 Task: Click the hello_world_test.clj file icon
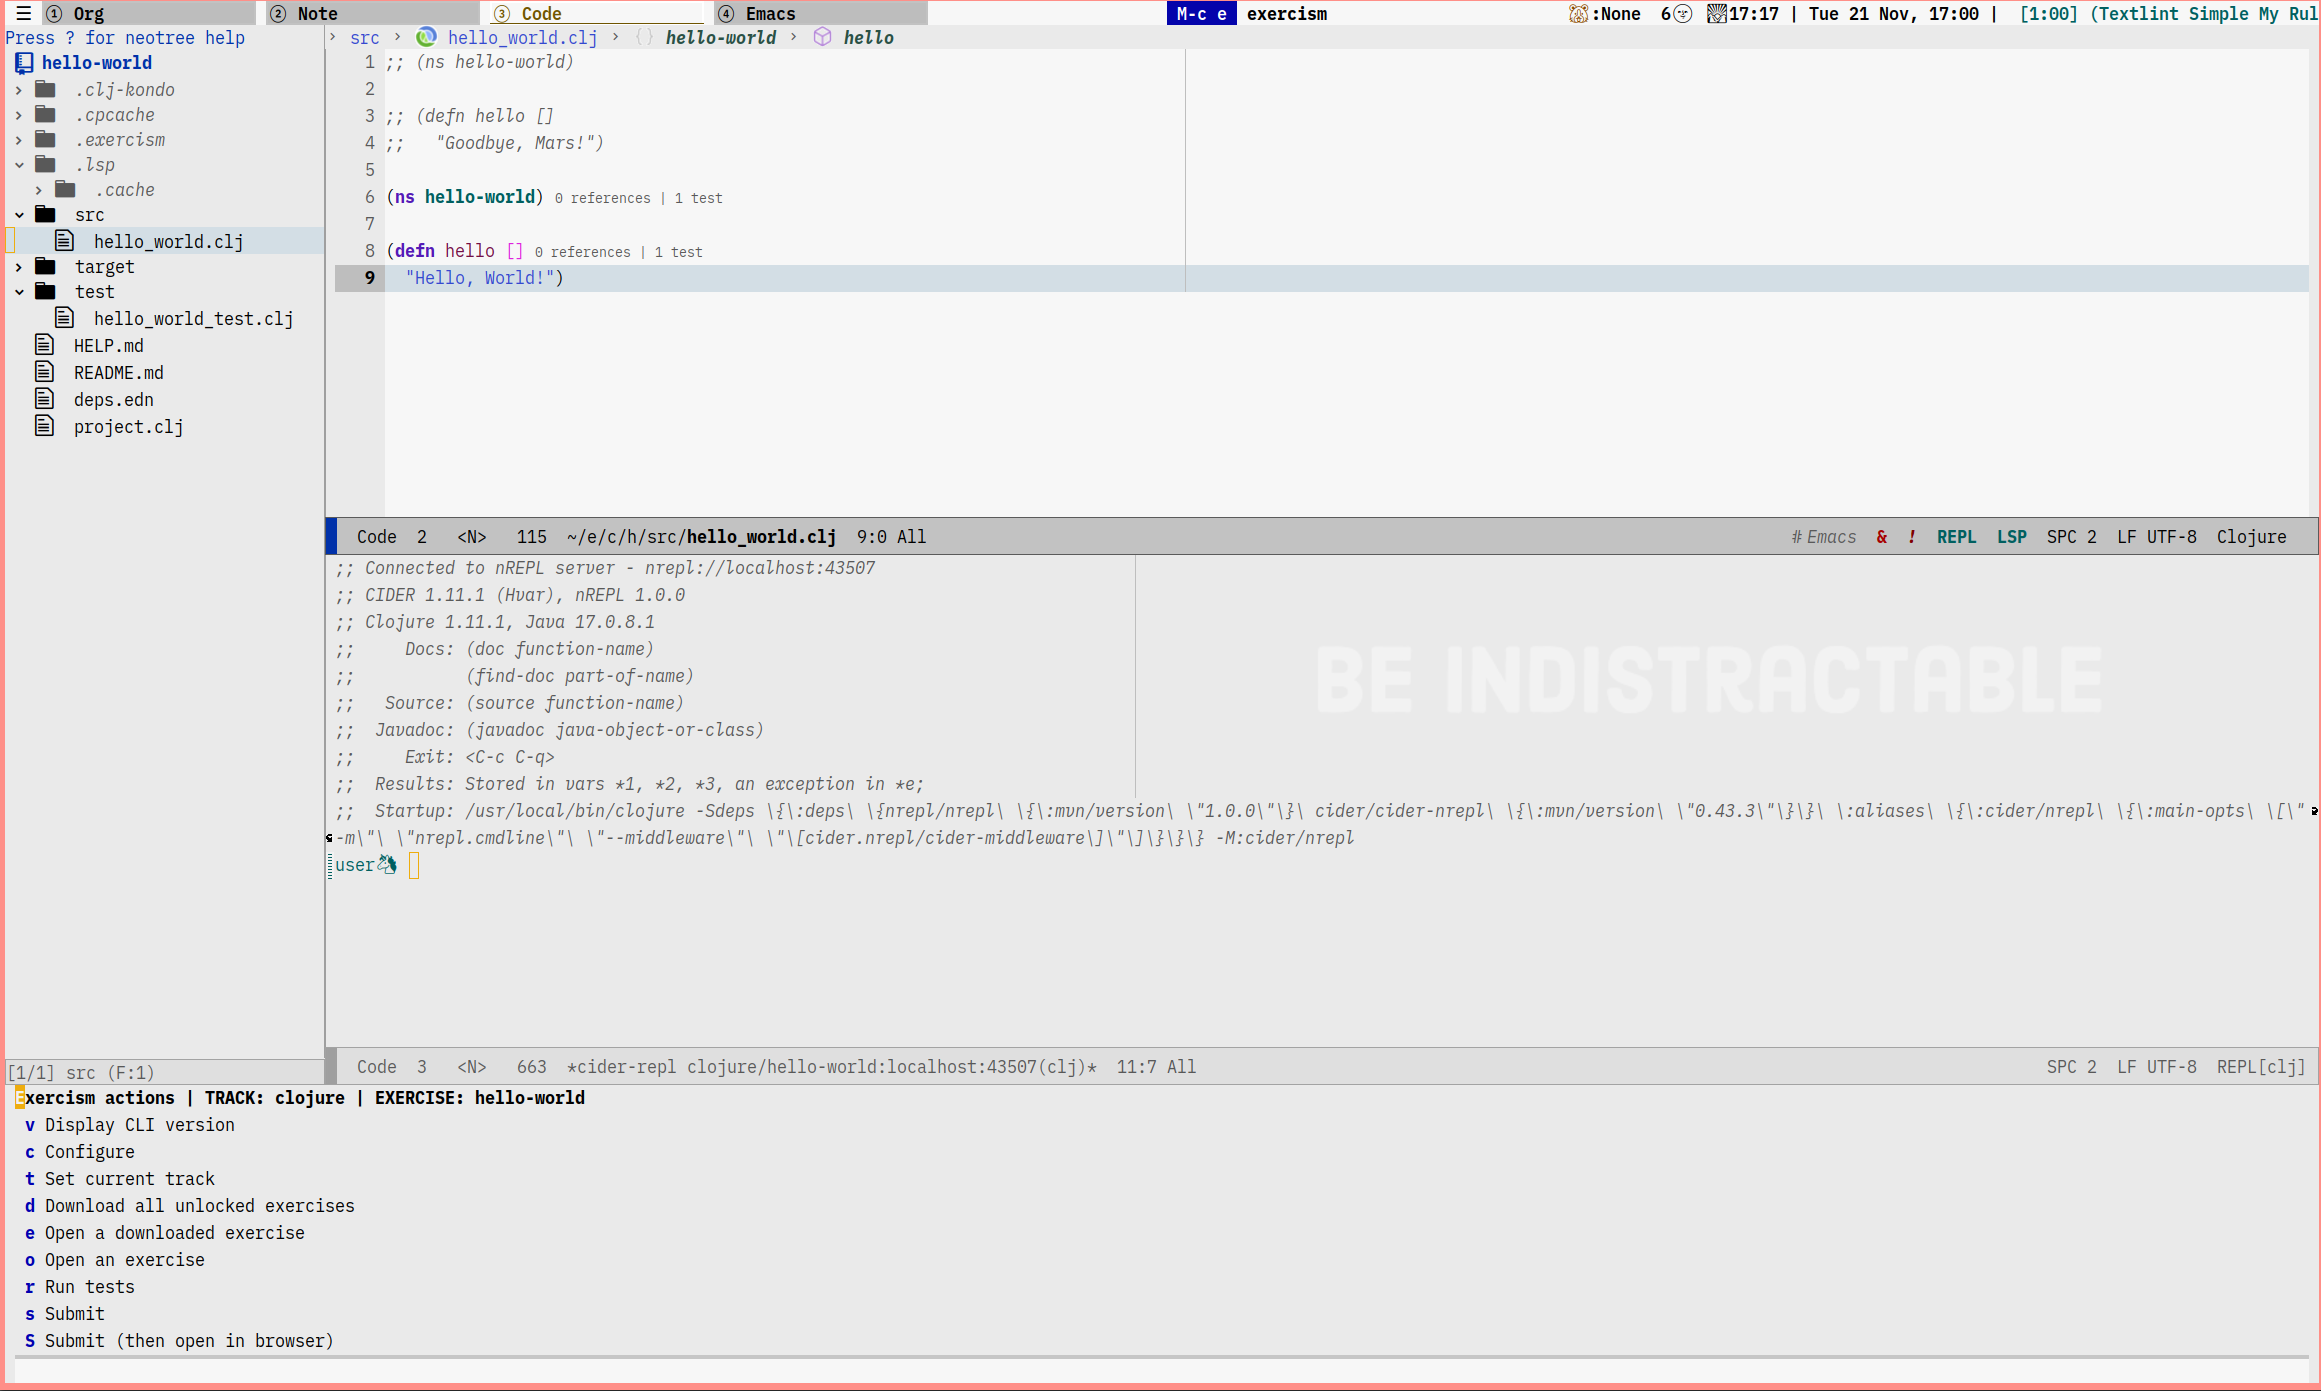click(65, 318)
